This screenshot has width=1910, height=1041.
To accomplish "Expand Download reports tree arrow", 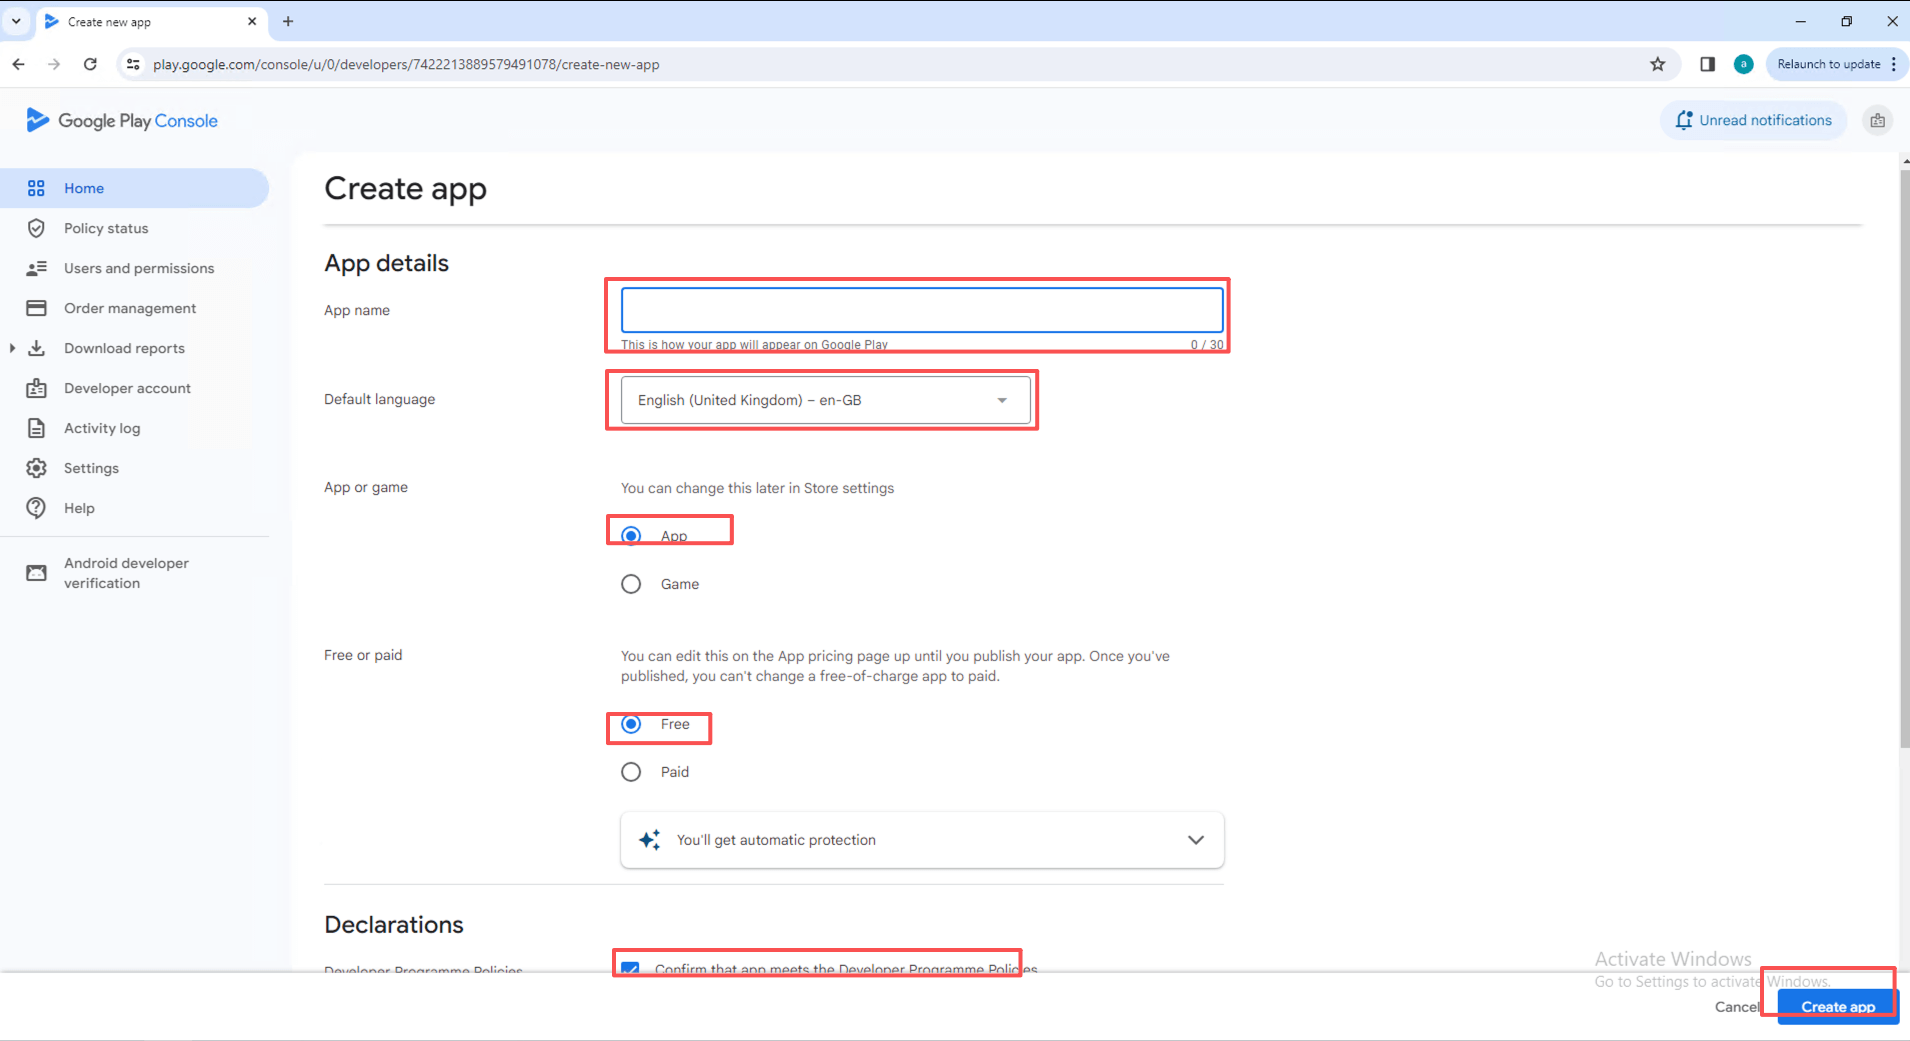I will point(12,348).
